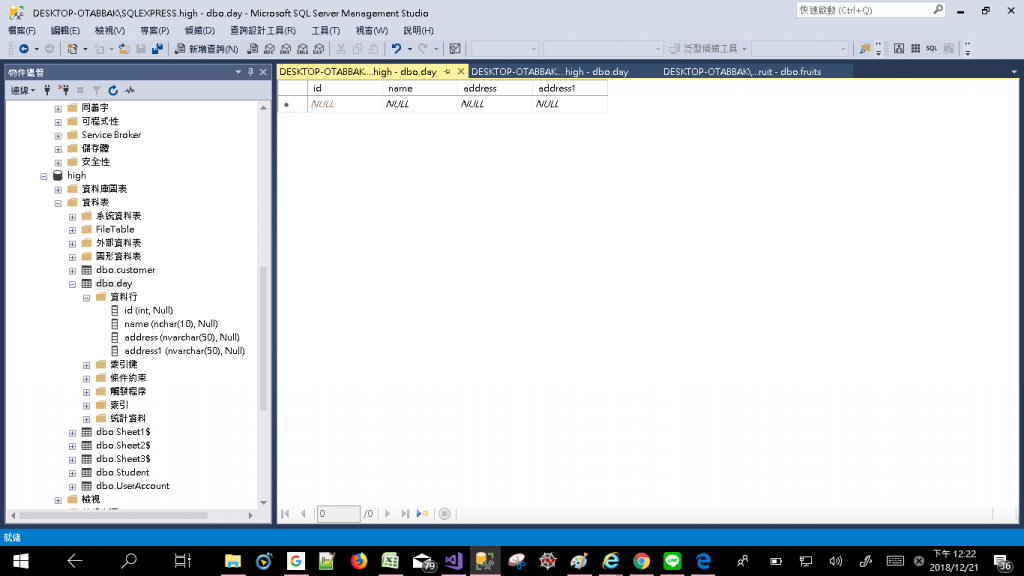Switch to the dbo.fruits tab
Viewport: 1024px width, 576px height.
tap(742, 72)
